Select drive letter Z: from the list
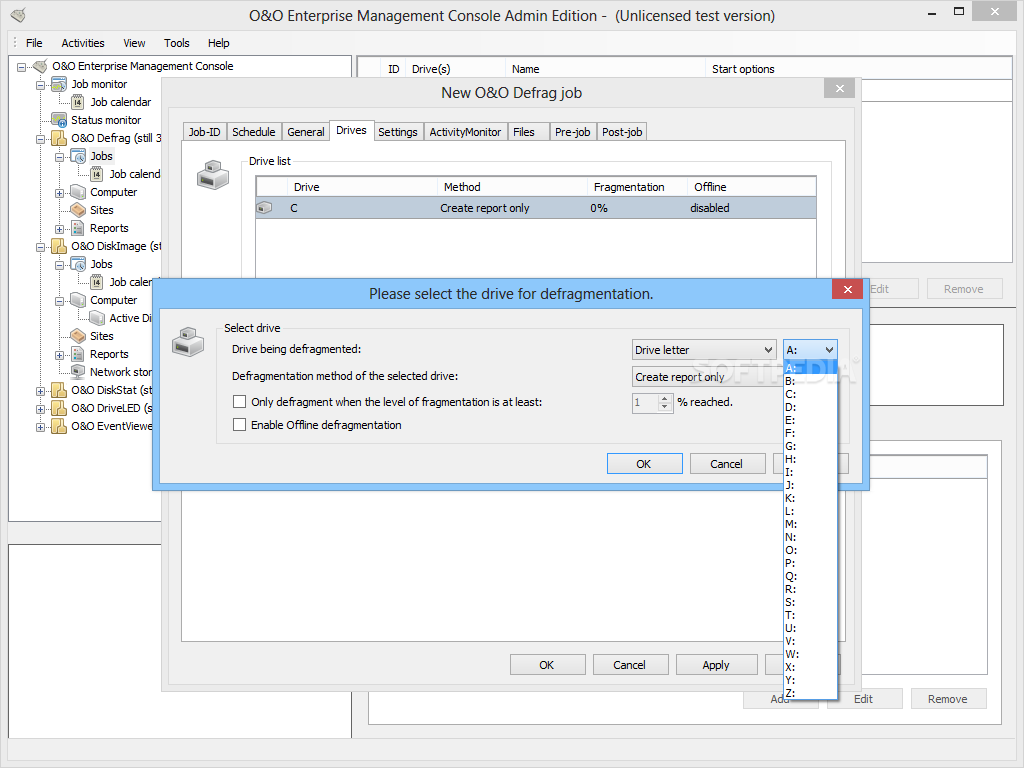This screenshot has height=768, width=1024. (x=810, y=693)
